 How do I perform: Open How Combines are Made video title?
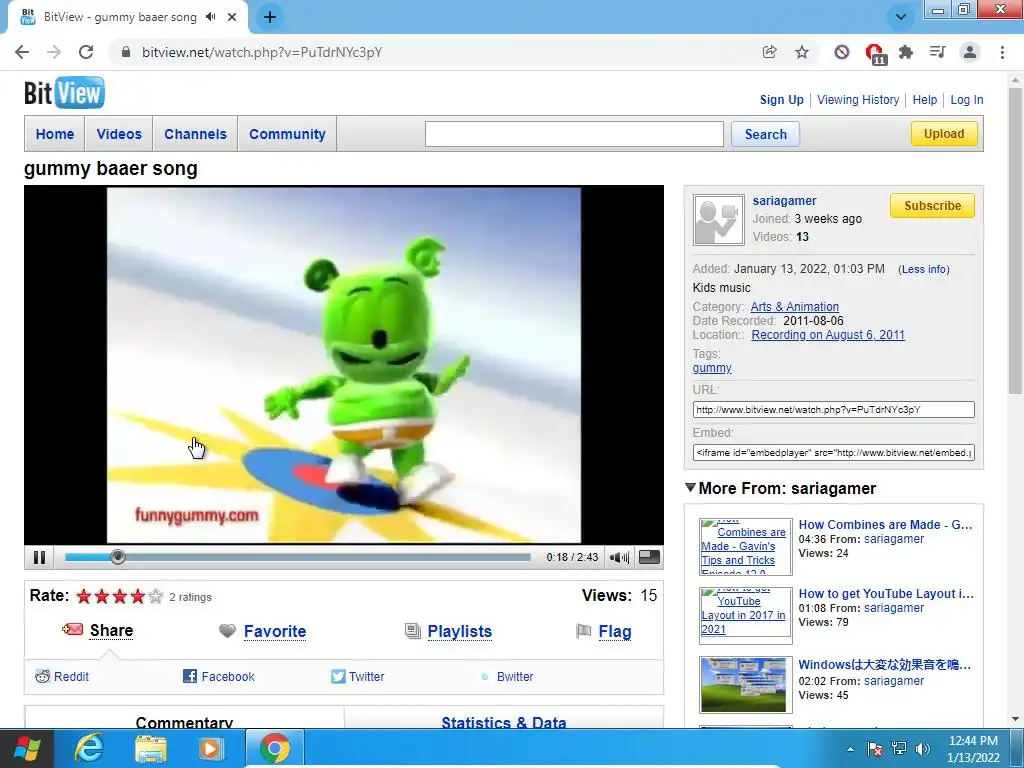885,524
